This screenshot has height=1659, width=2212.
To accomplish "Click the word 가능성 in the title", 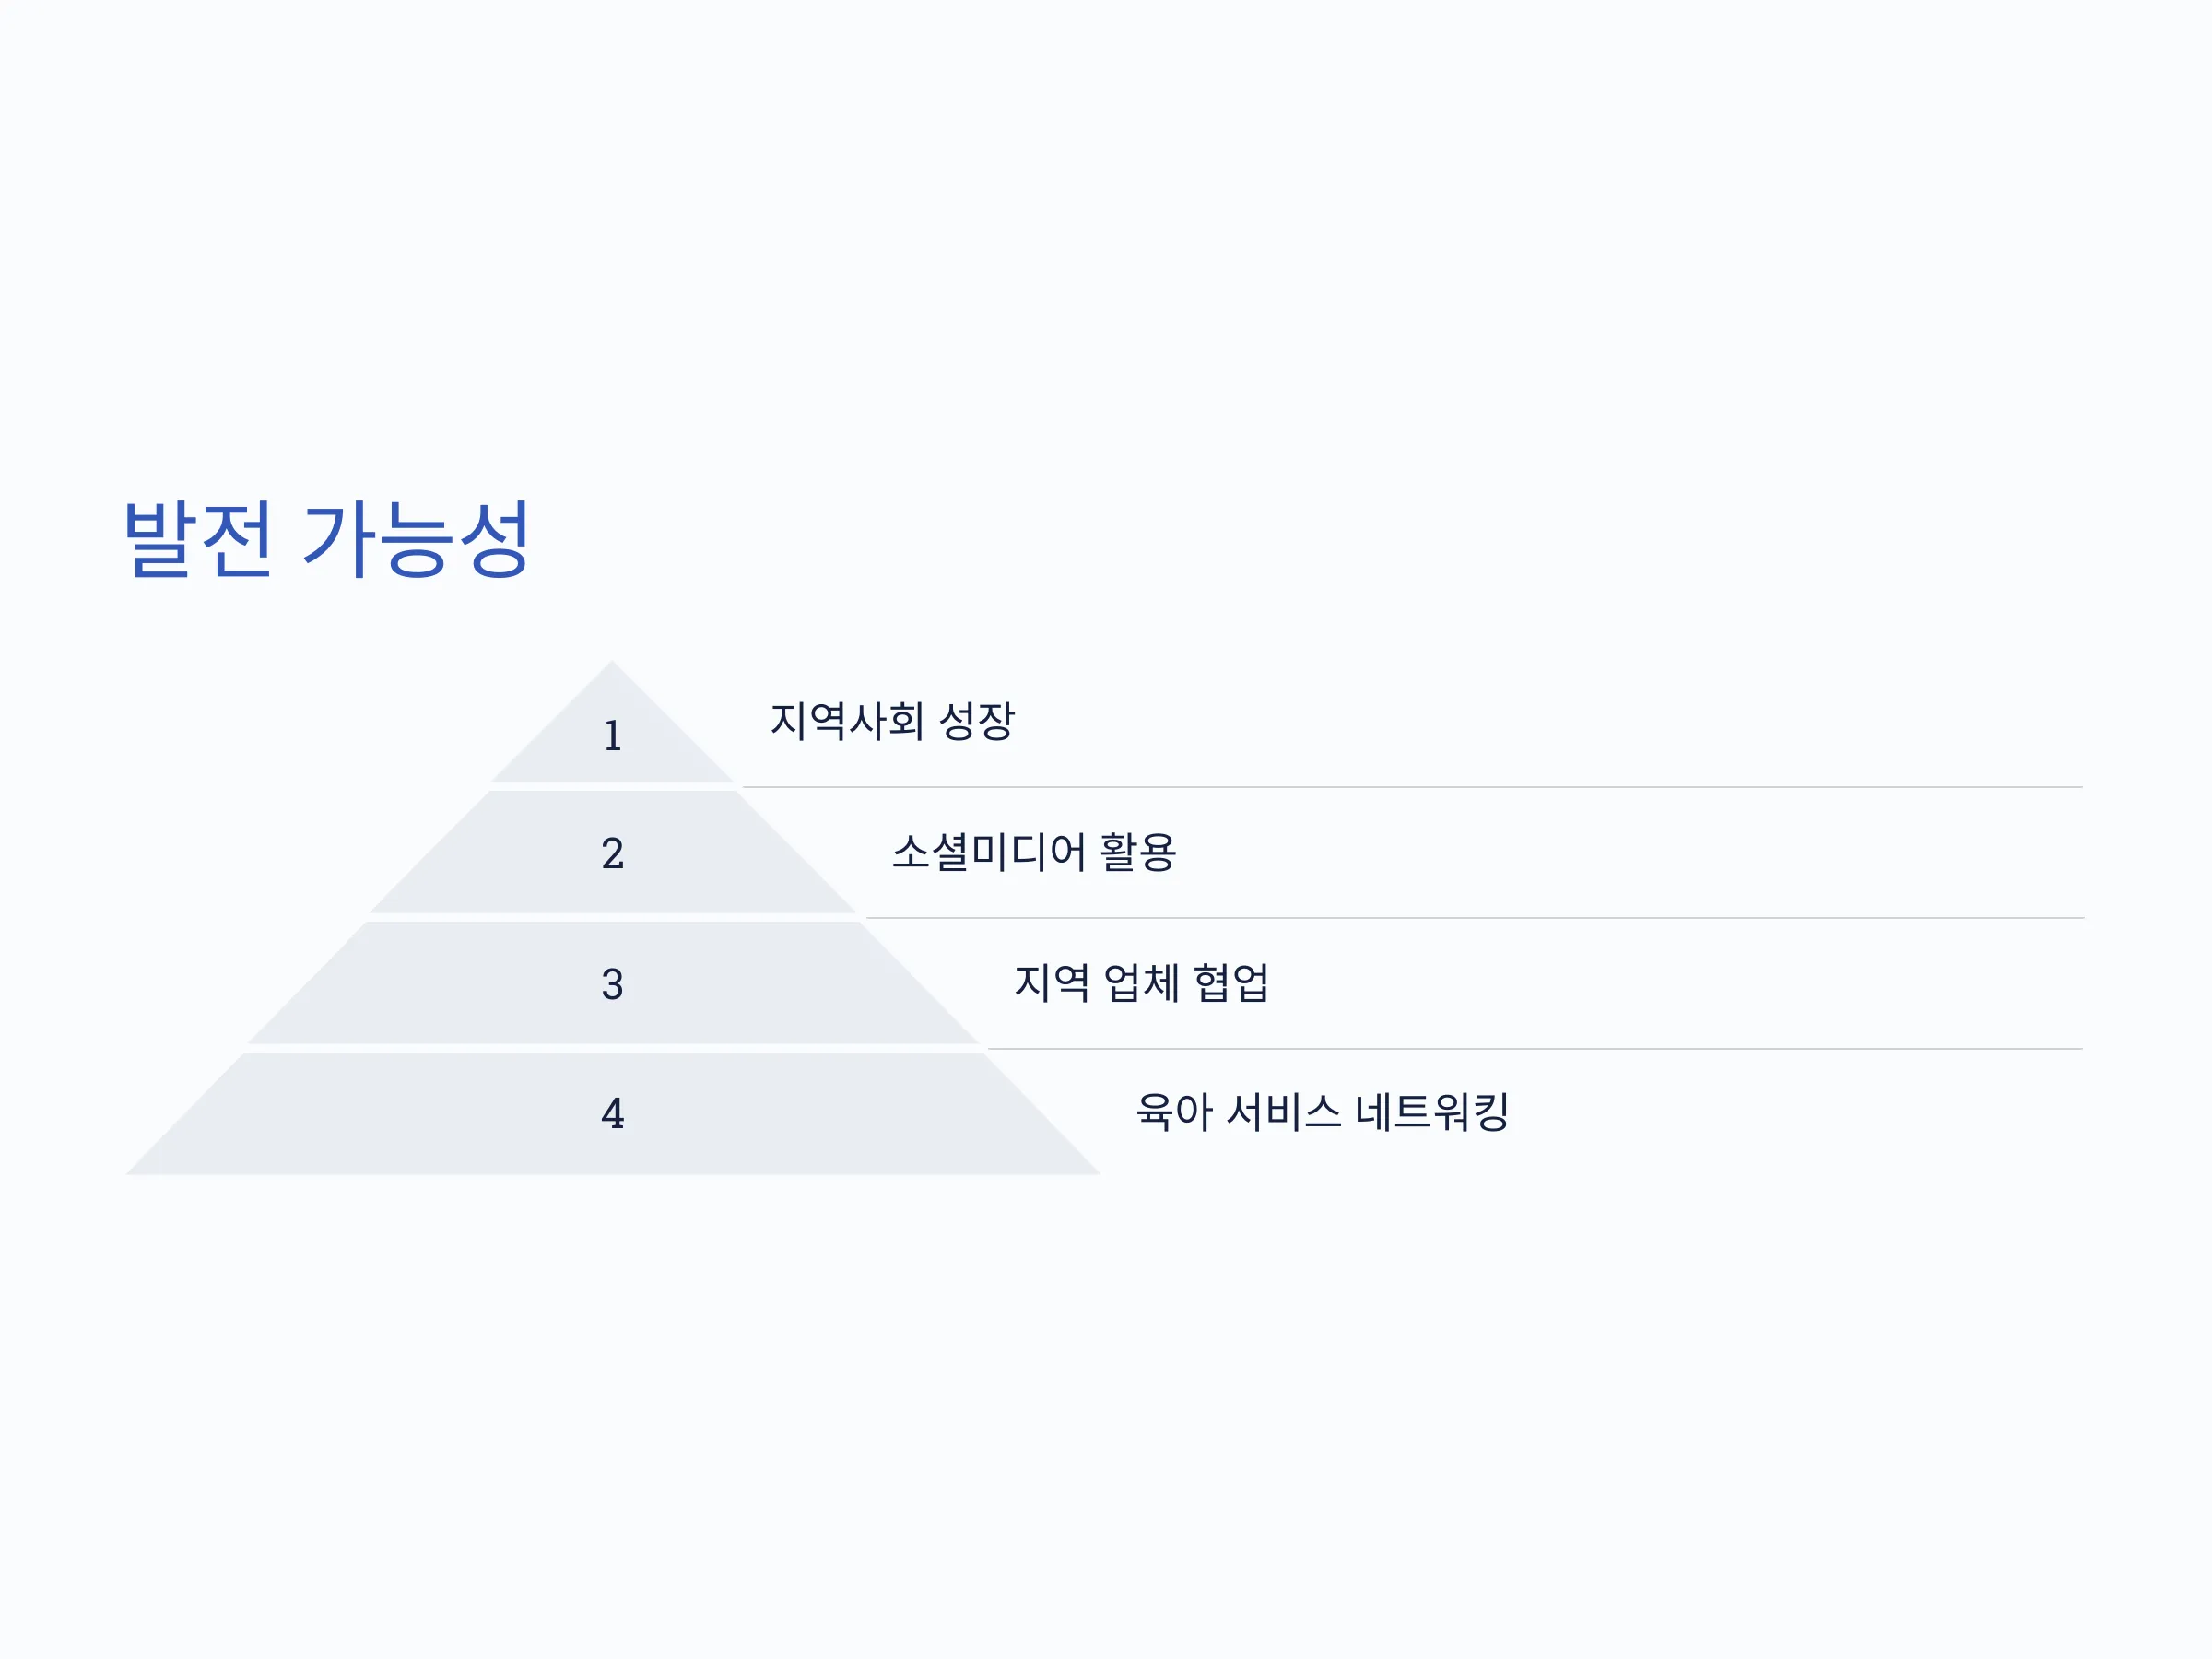I will (416, 539).
